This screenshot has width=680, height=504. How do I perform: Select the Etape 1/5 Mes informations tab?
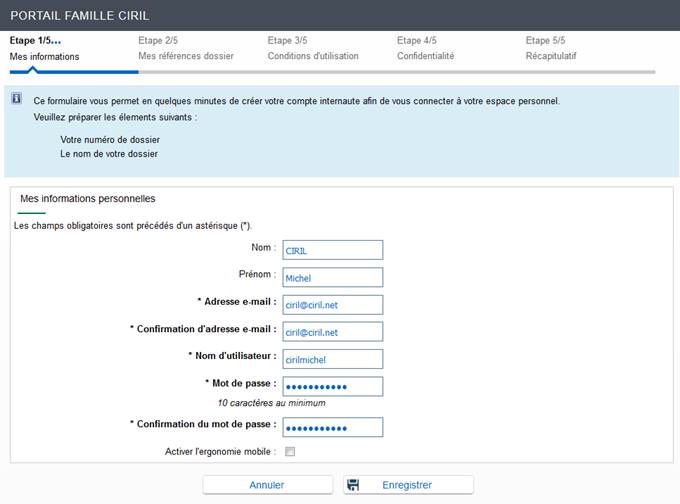point(44,49)
